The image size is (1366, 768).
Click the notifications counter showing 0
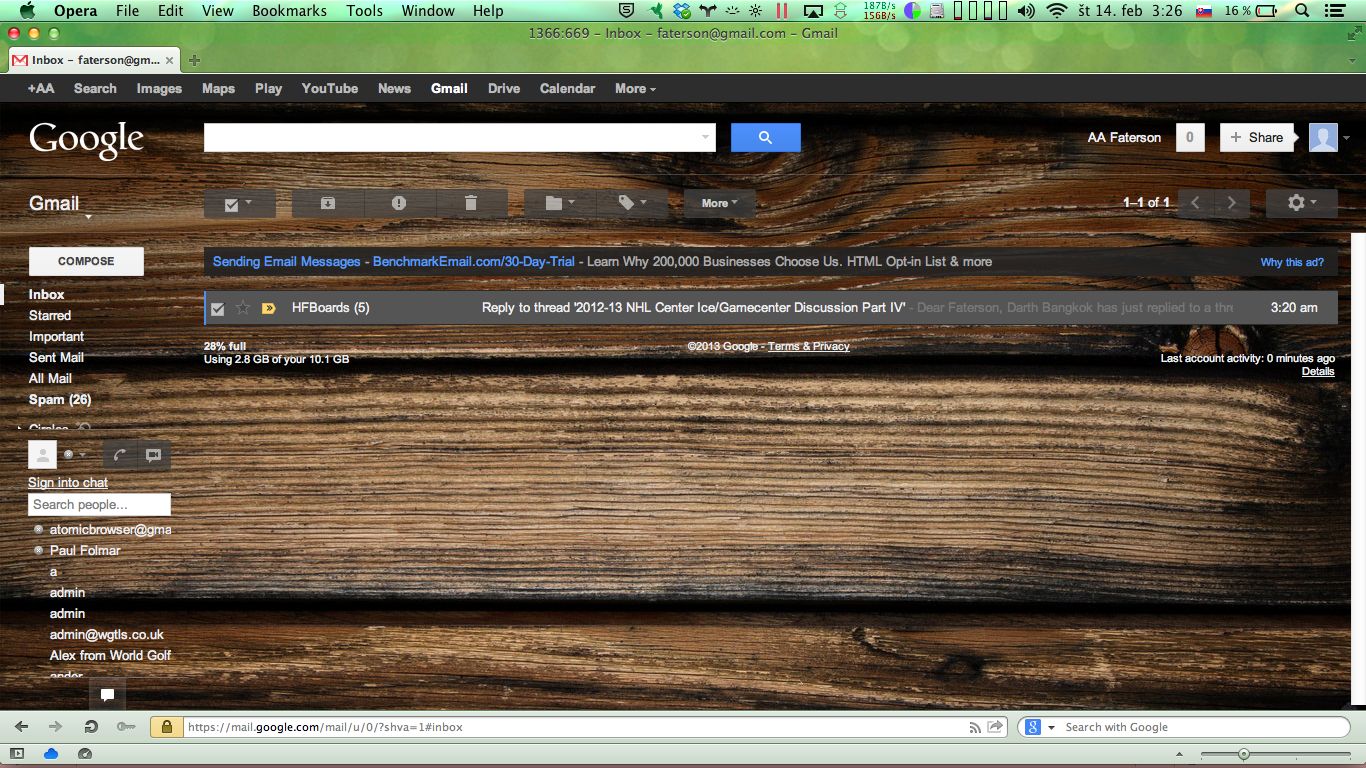[x=1189, y=138]
